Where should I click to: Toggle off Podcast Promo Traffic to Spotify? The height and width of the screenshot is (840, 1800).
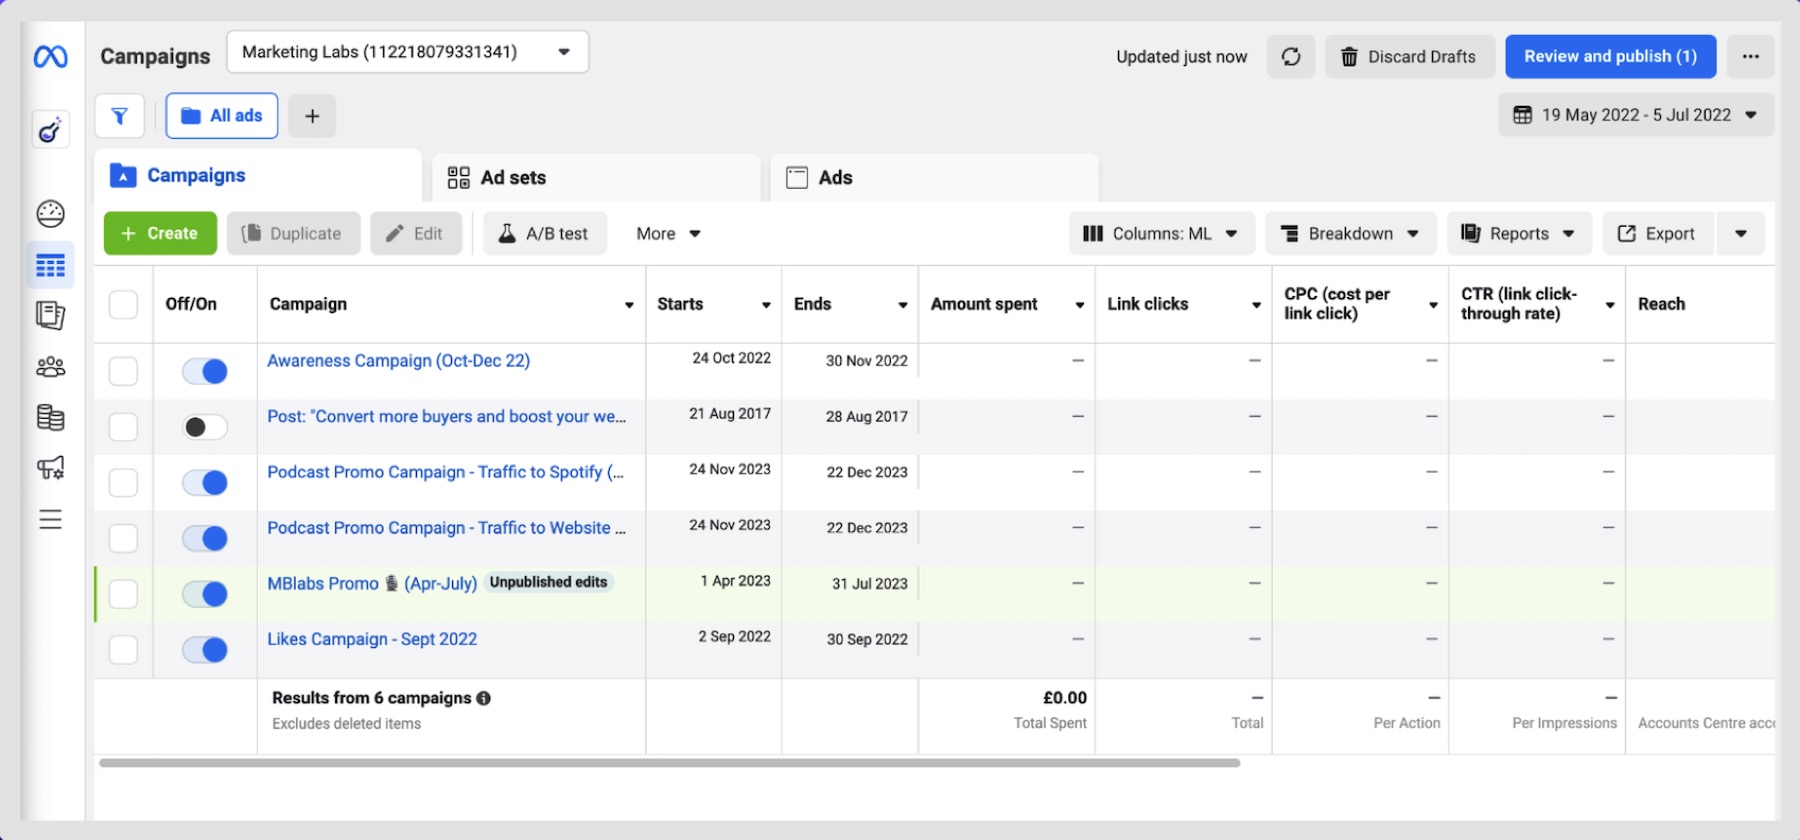tap(205, 483)
